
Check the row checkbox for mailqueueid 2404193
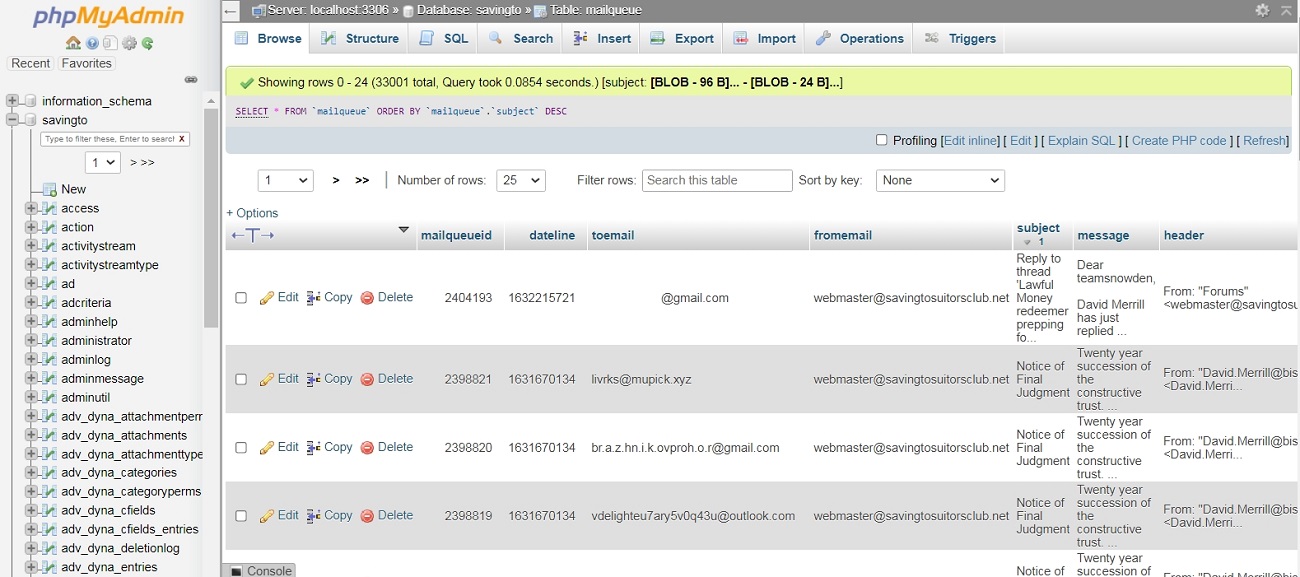click(241, 298)
